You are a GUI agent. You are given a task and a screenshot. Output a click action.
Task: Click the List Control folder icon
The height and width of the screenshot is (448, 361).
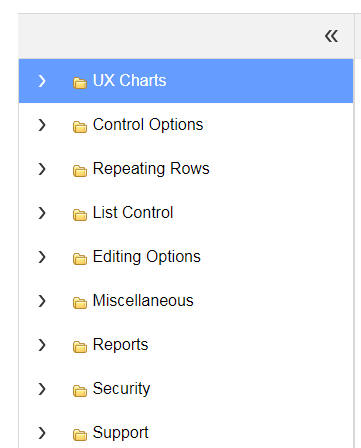(x=80, y=215)
